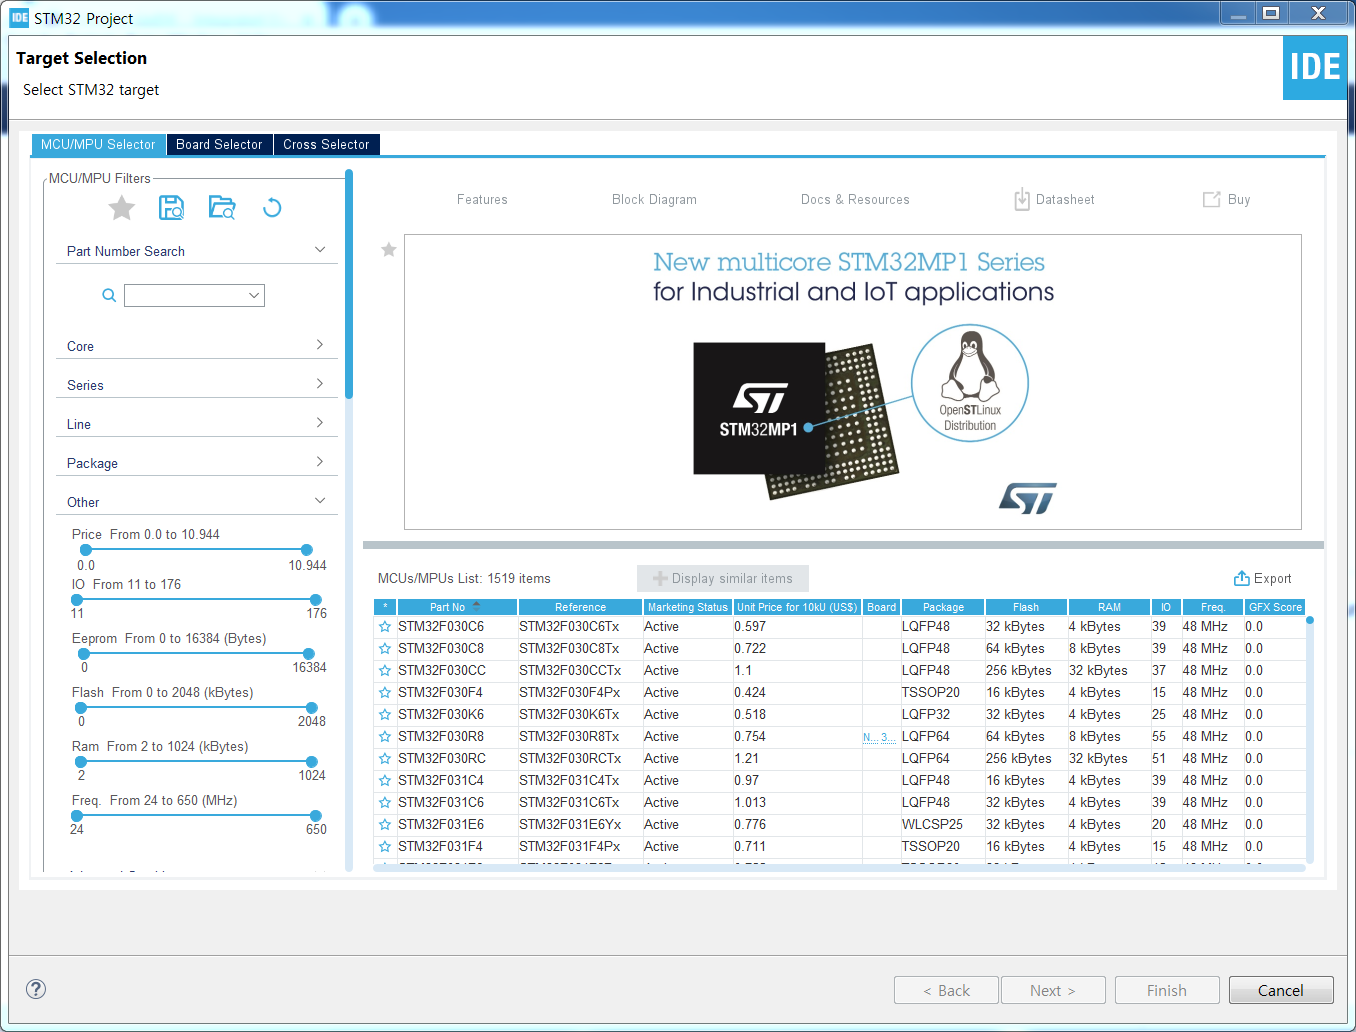Click the part number search magnifier icon
1356x1032 pixels.
(109, 295)
